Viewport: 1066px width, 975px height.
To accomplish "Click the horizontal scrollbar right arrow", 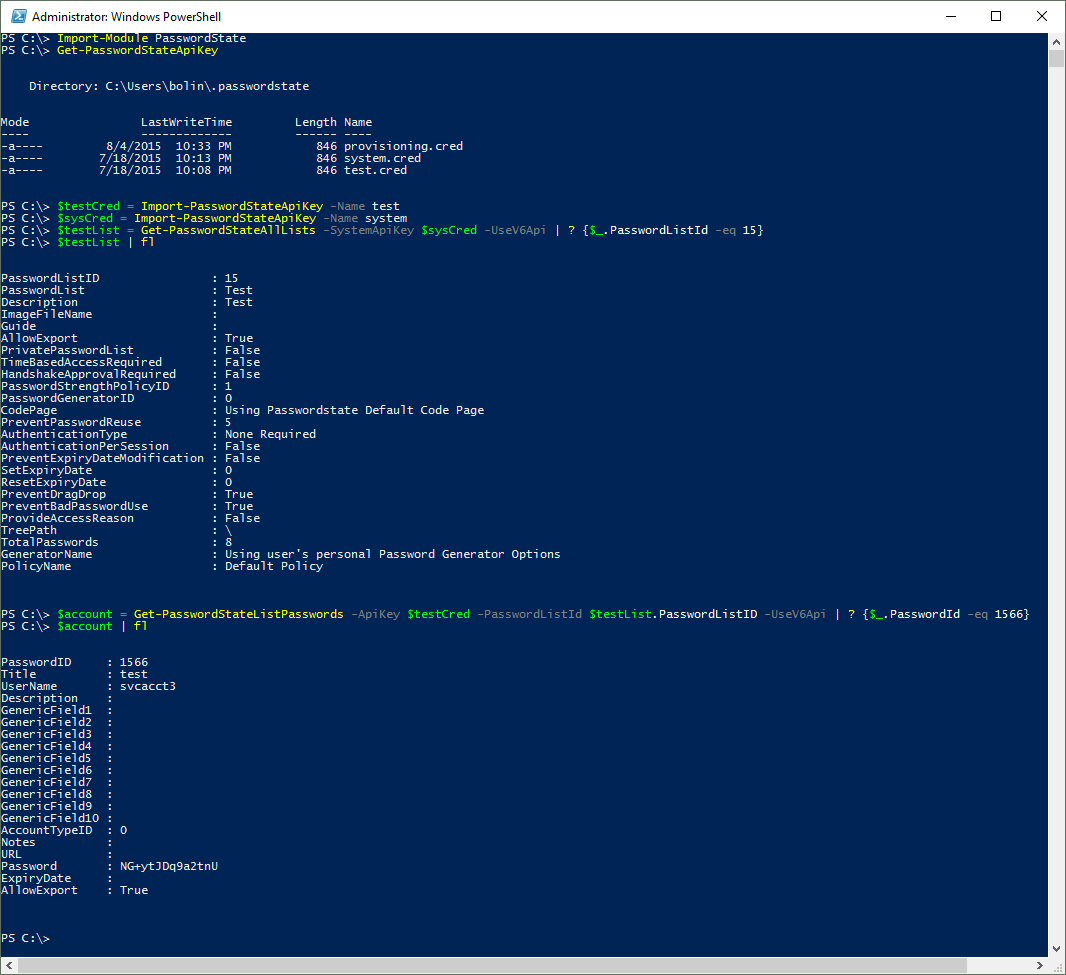I will (1039, 965).
